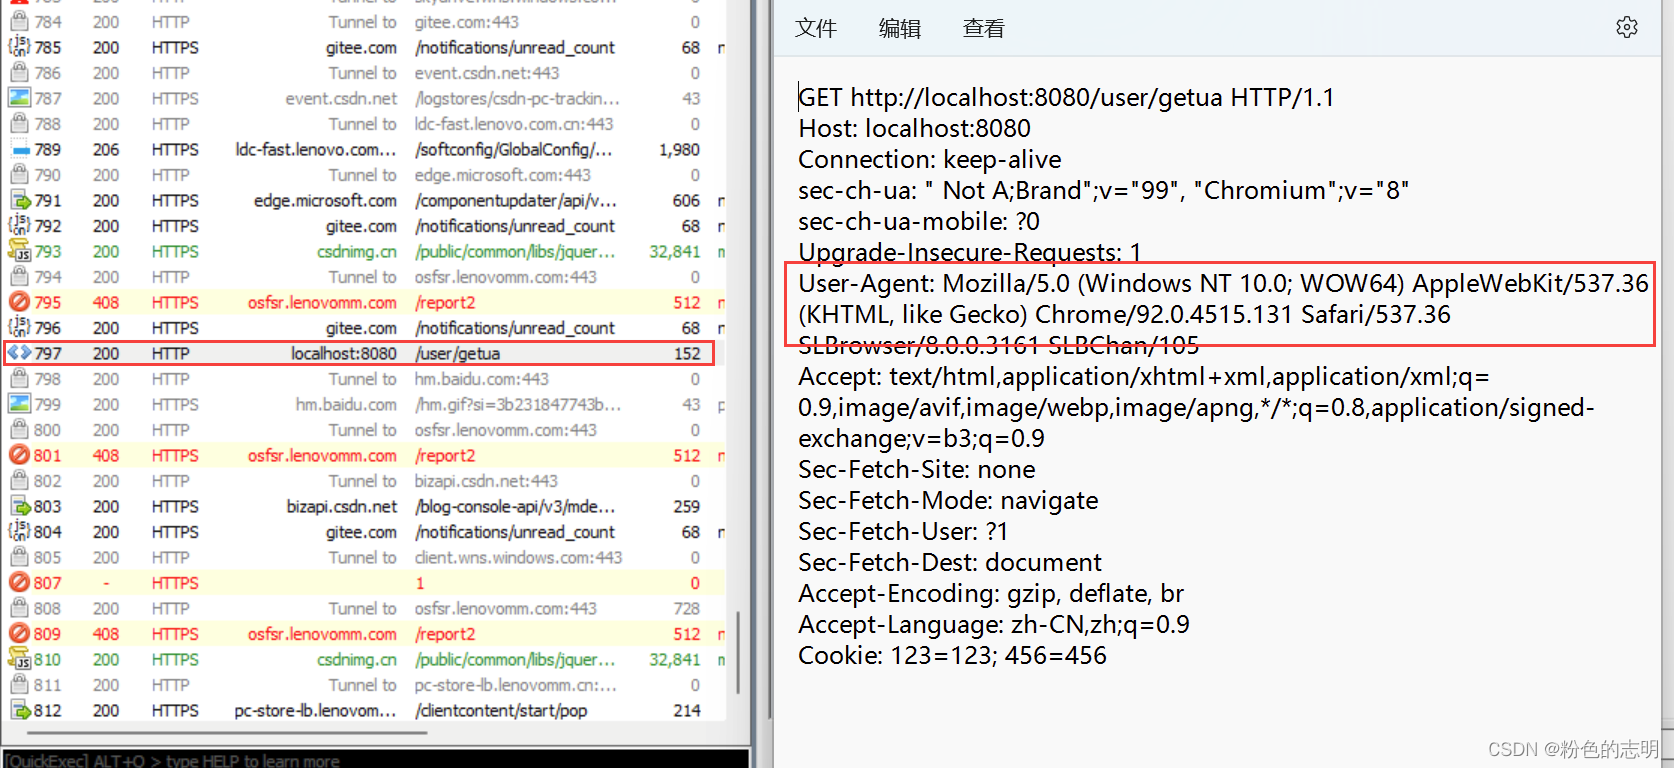Click the GET request line in Notepad
1674x768 pixels.
(x=1066, y=97)
